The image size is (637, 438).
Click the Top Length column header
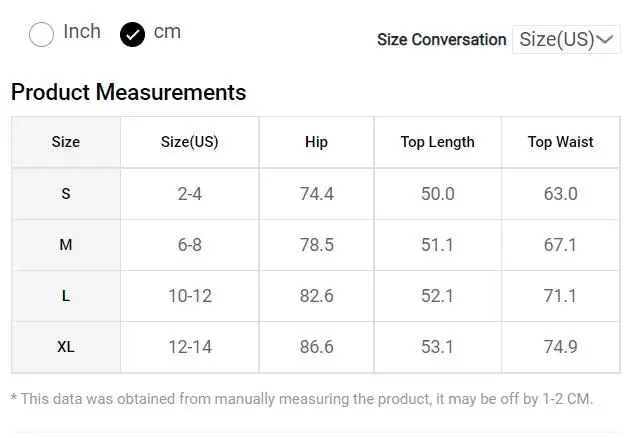(x=437, y=142)
